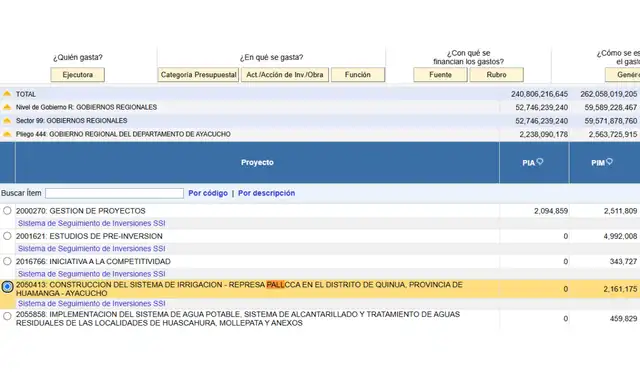
Task: Click 'Sector 99: GOBIERNOS REGIONALES' row text
Action: tap(71, 121)
